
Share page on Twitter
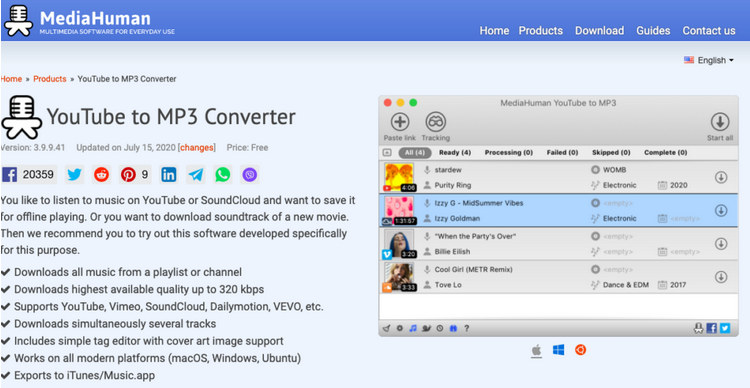point(74,175)
